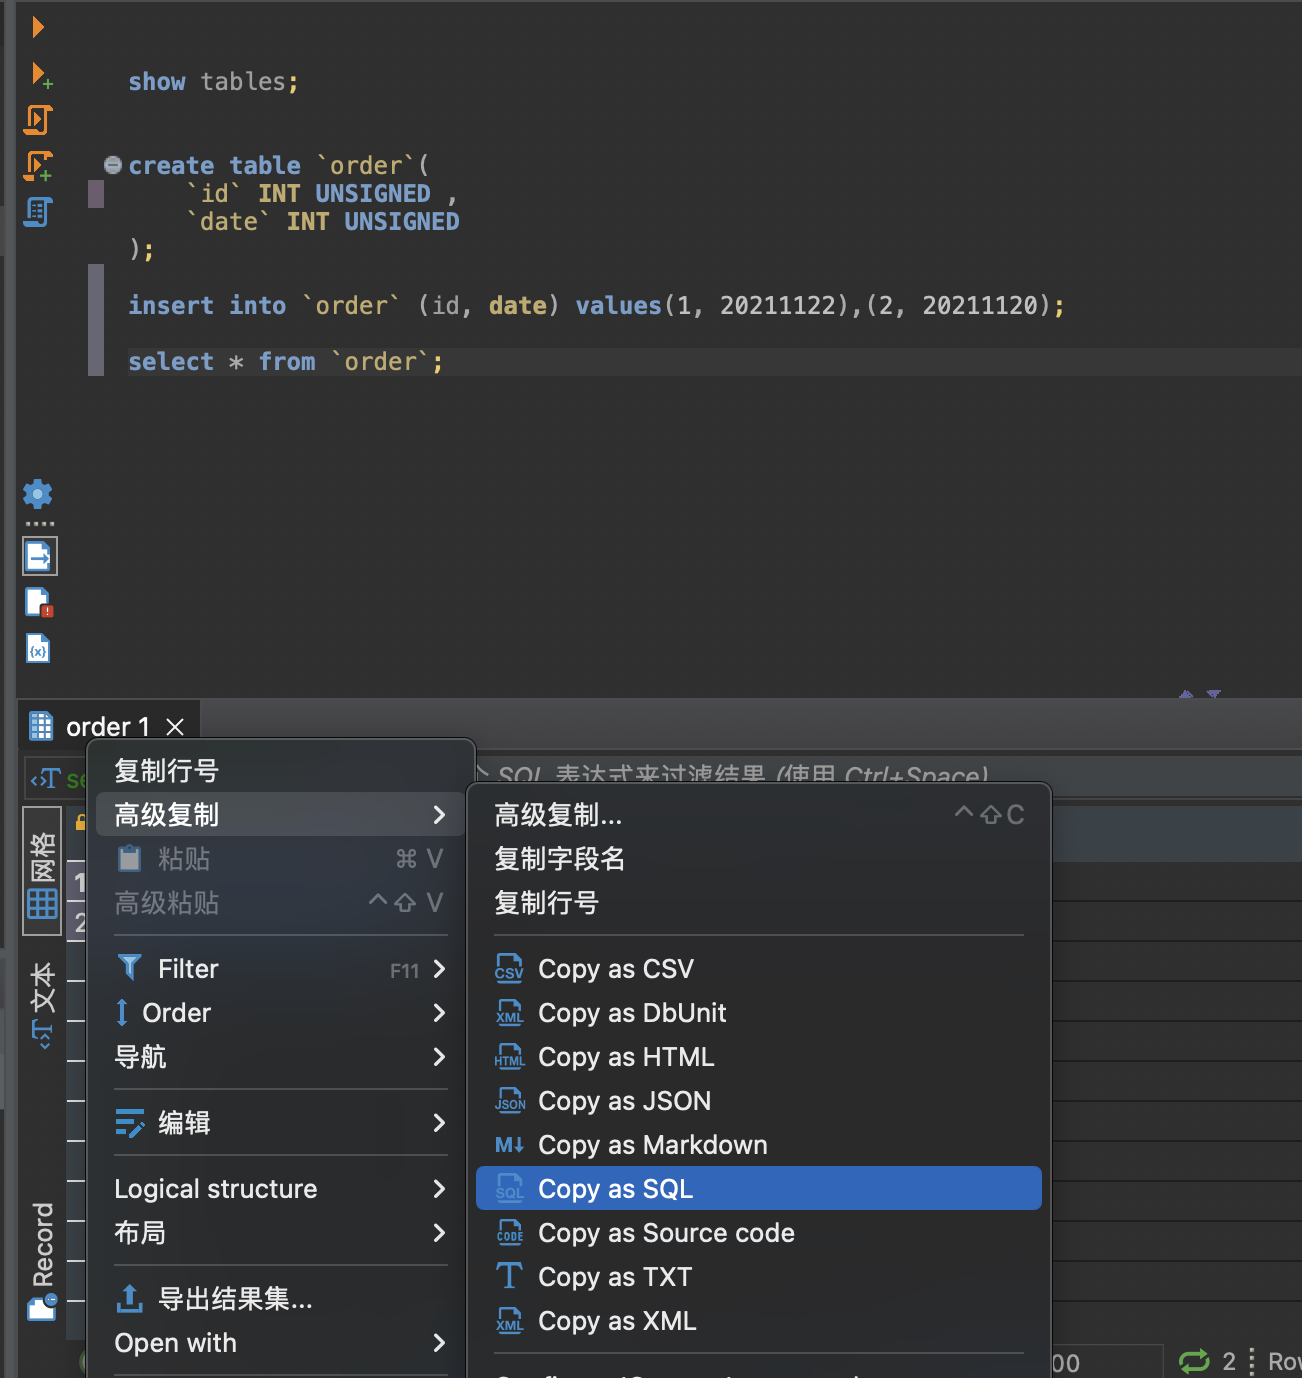
Task: Click the refresh results icon near row count
Action: tap(1194, 1360)
